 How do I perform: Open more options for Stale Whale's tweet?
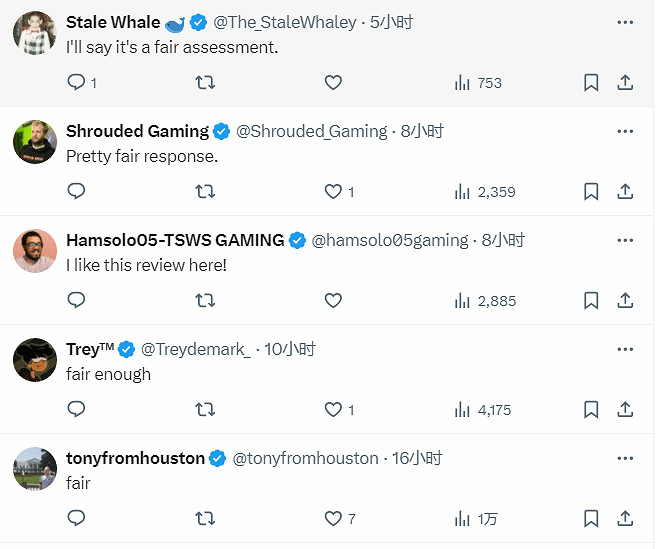(x=626, y=22)
